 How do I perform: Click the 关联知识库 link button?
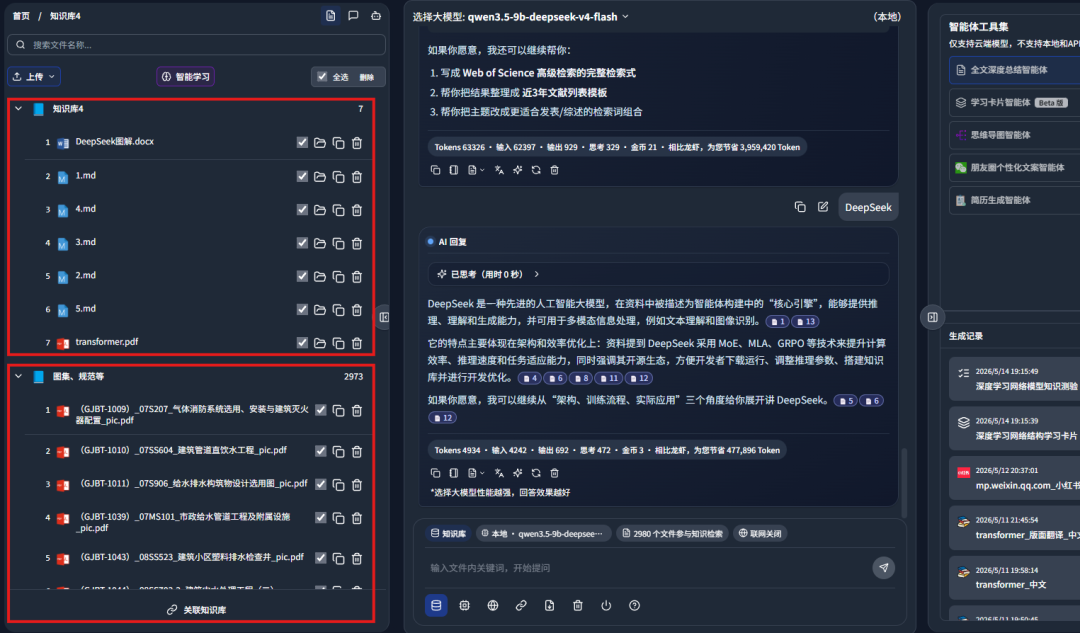click(x=196, y=610)
